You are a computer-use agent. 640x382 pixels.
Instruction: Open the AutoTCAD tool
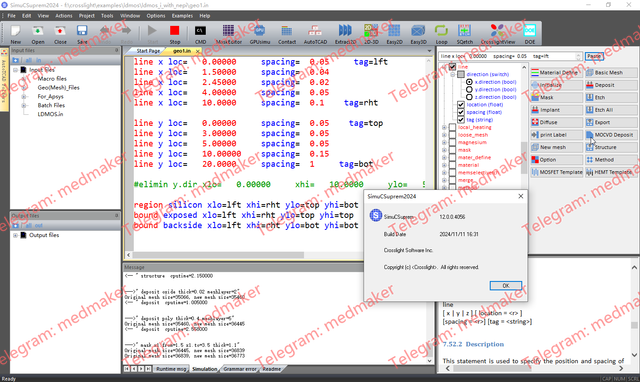[315, 31]
